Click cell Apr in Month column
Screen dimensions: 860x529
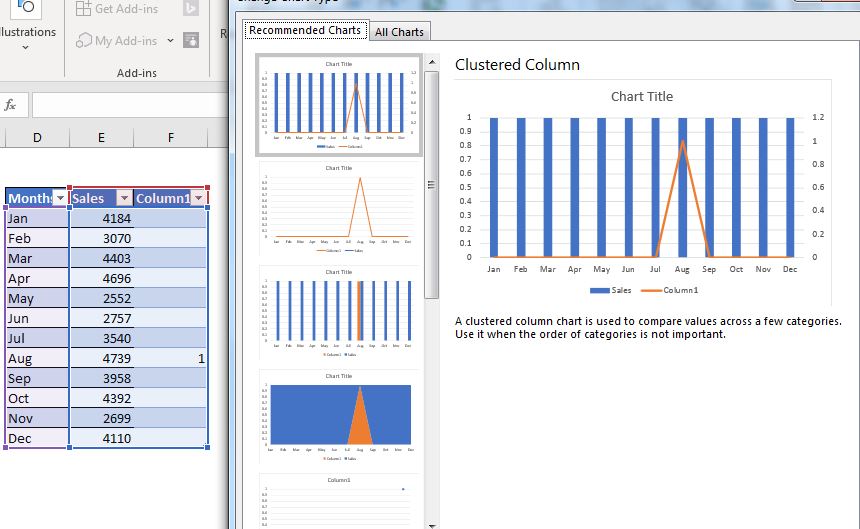click(37, 278)
